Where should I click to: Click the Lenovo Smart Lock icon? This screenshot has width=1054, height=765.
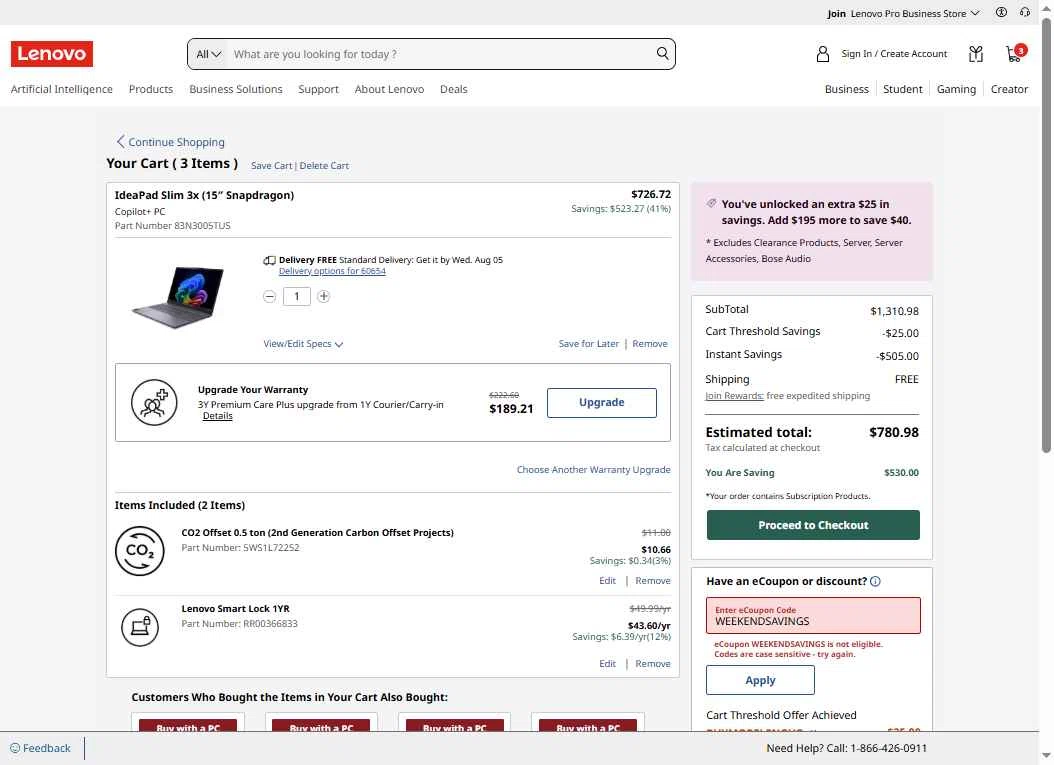click(x=140, y=627)
